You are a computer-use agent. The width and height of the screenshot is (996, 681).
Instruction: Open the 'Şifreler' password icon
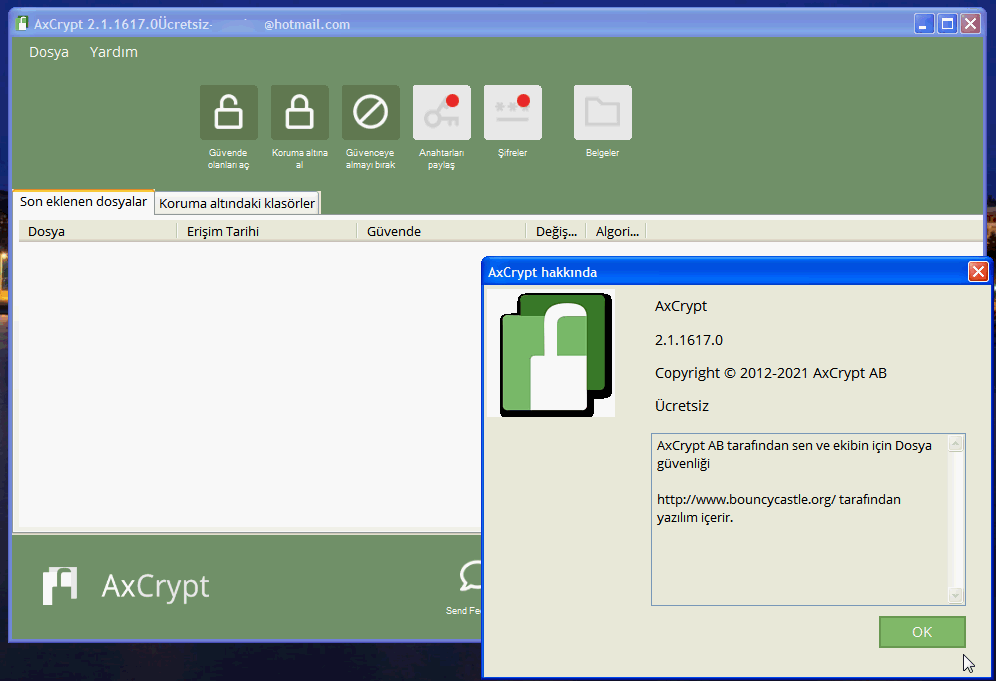point(513,112)
